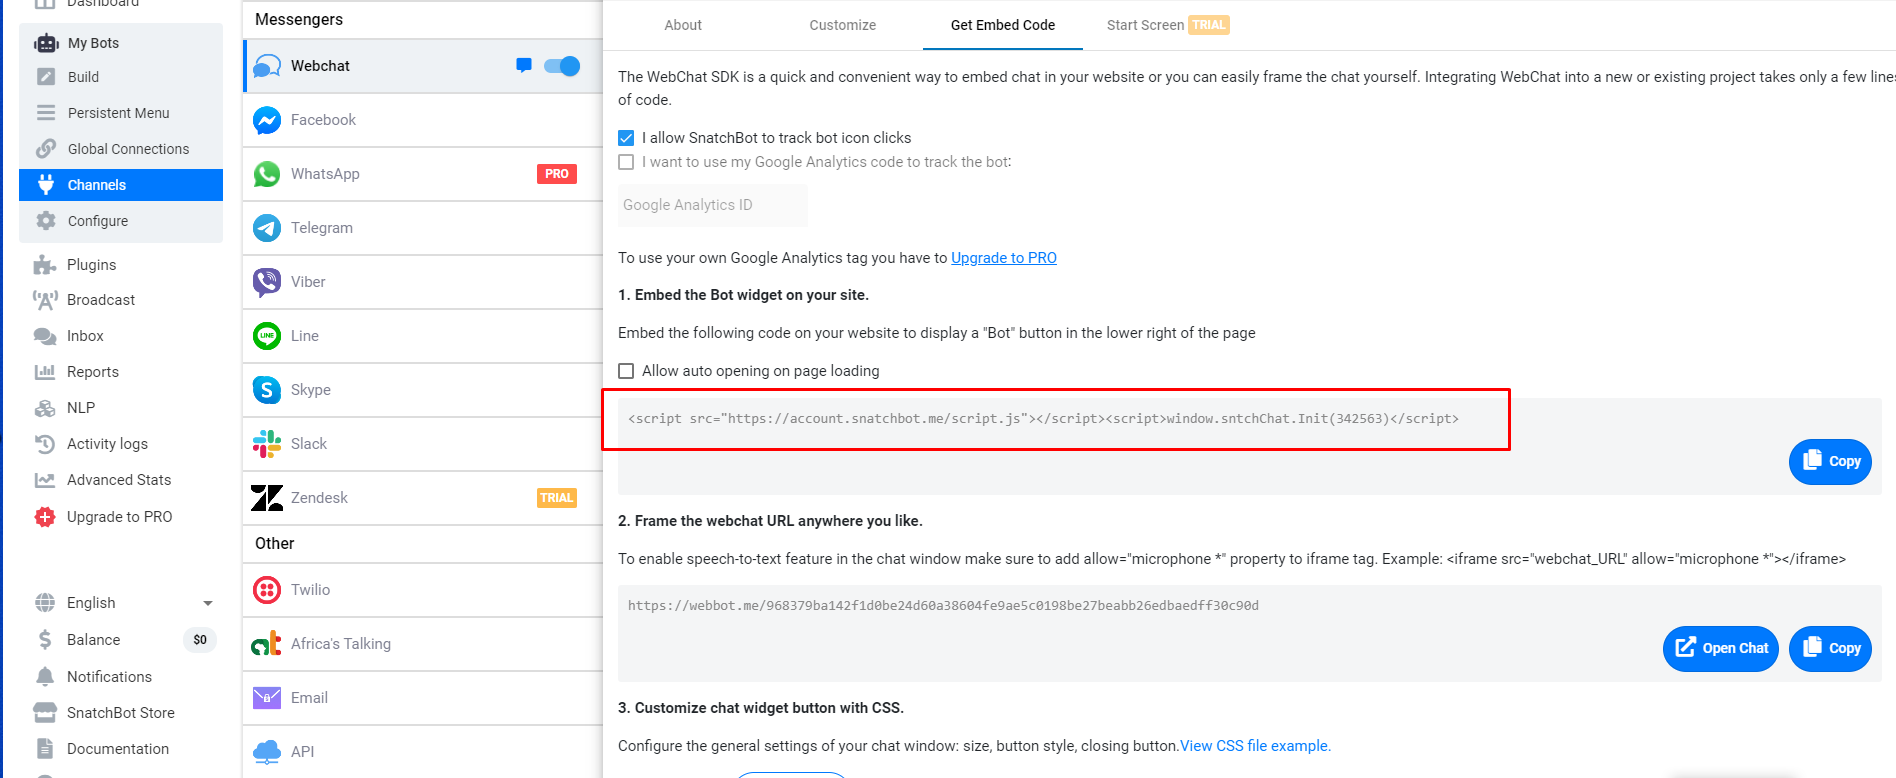Open the Start Screen trial tab

pyautogui.click(x=1167, y=25)
